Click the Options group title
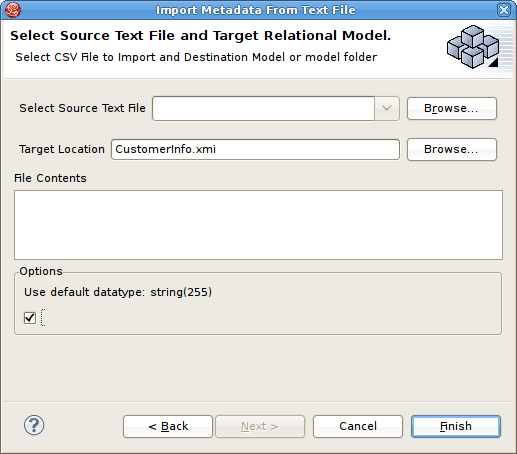The image size is (517, 454). click(41, 271)
